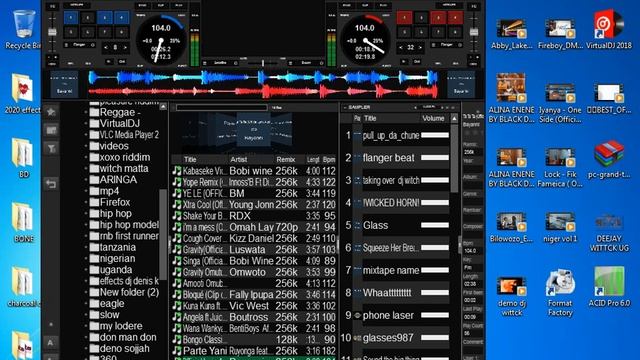Click the right deck pitch slider
Screen dimensions: 640x360
473,32
